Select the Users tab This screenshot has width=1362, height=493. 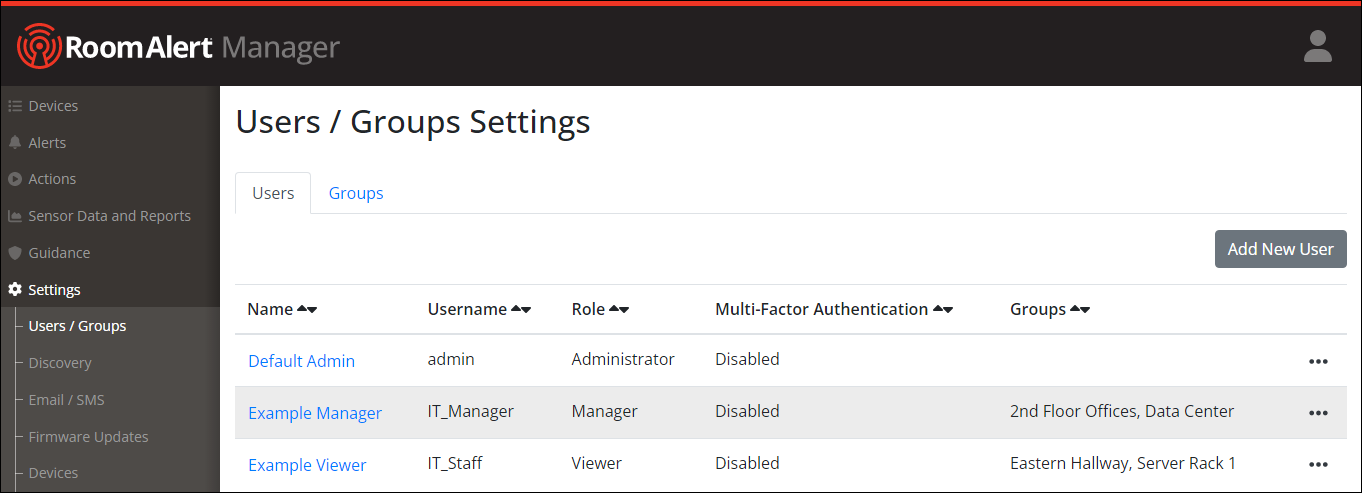click(x=273, y=193)
